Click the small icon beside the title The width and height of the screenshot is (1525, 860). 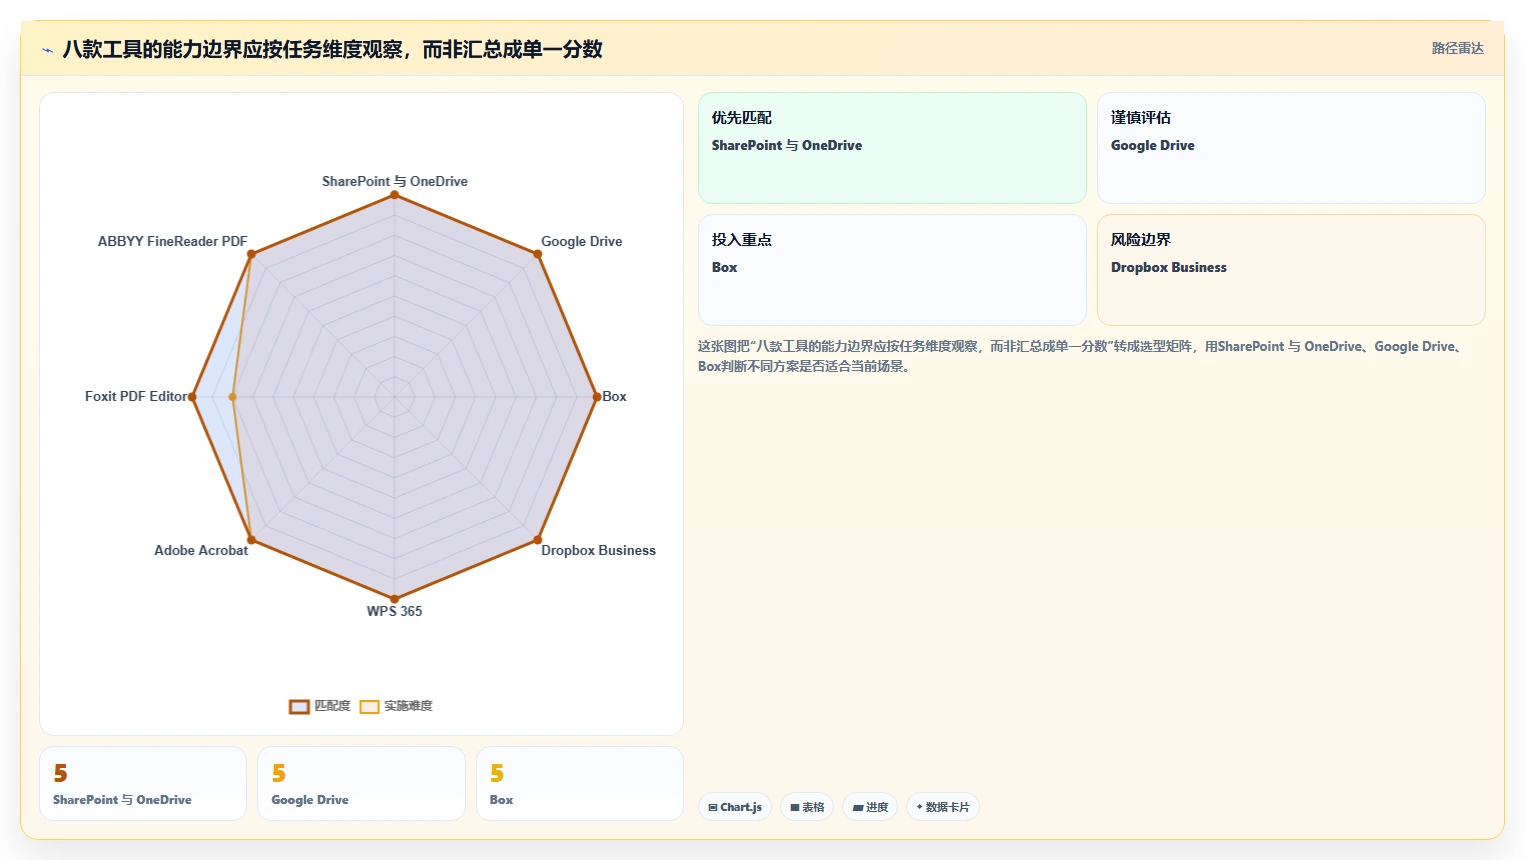pos(47,50)
